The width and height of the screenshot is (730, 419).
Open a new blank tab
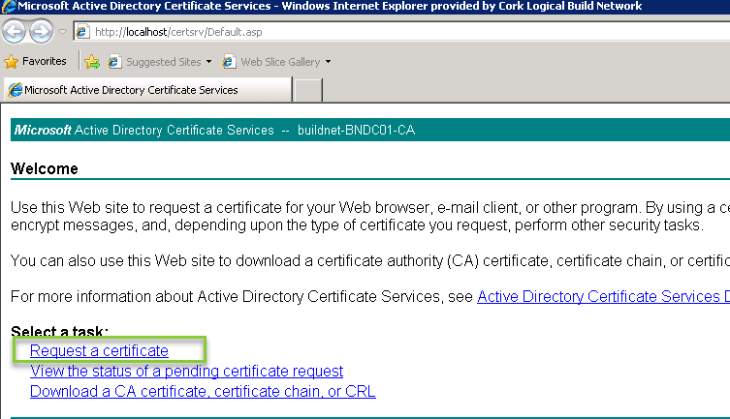[x=309, y=89]
